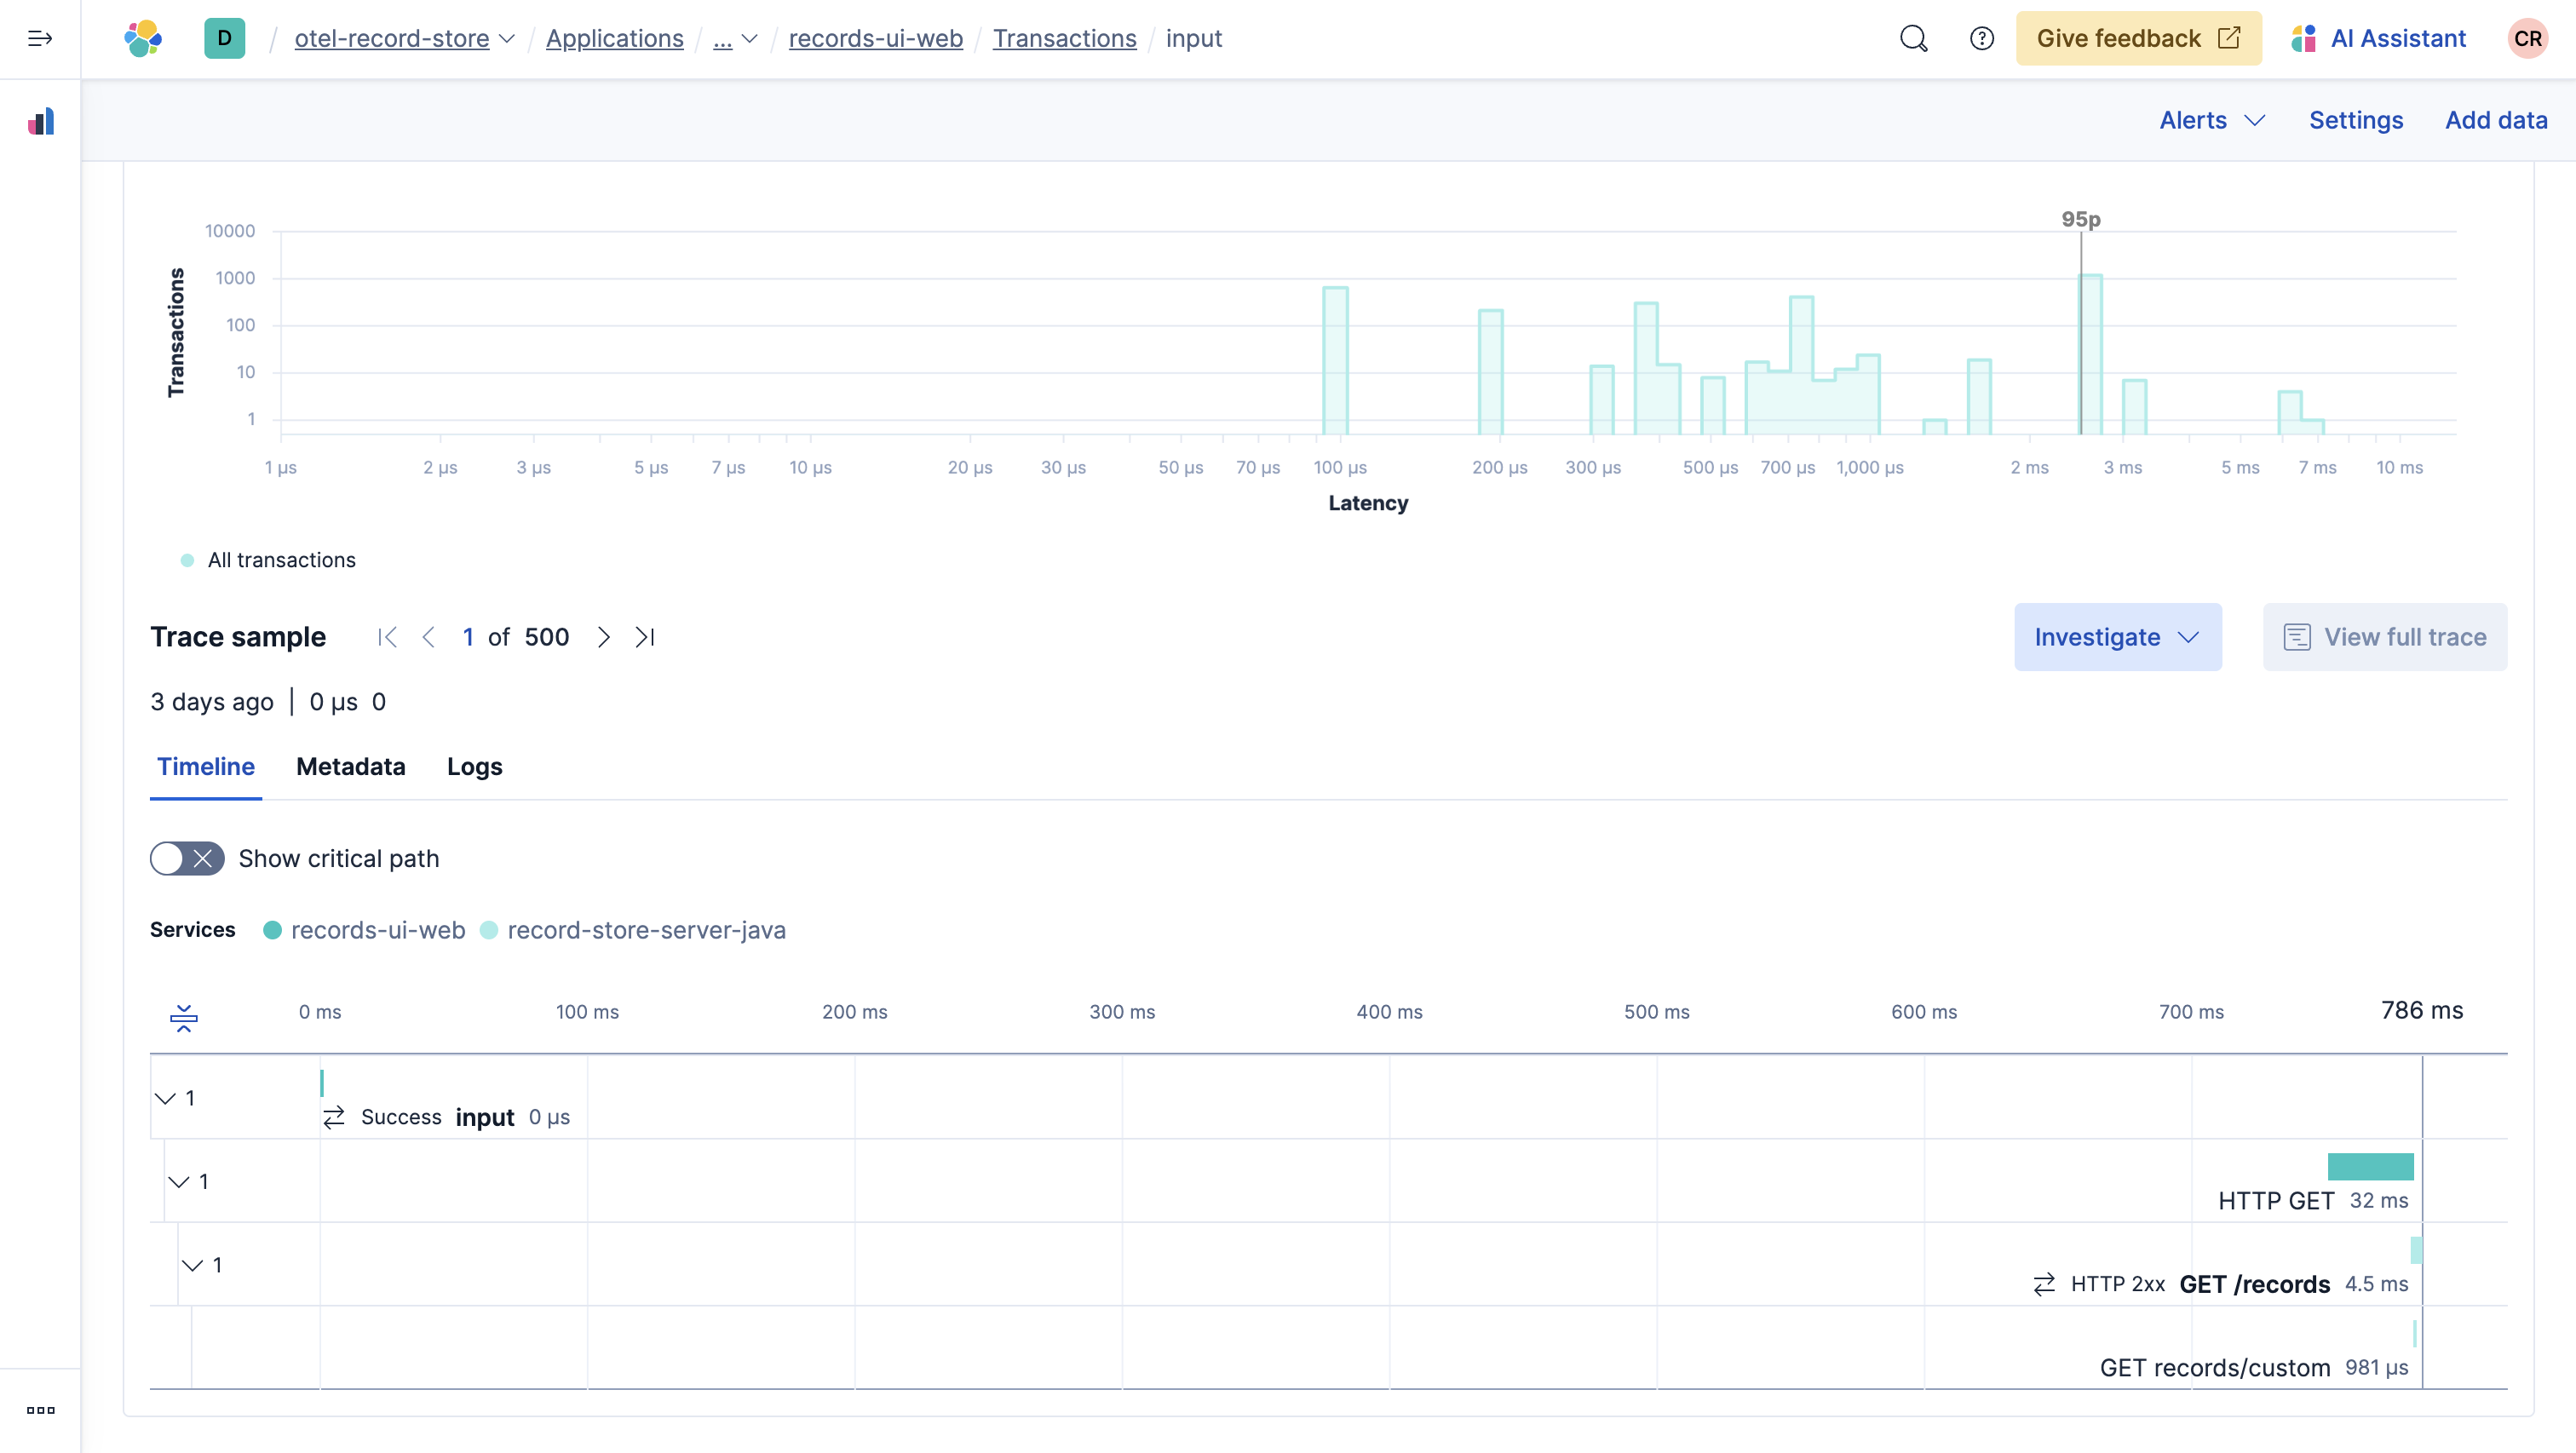Open the search magnifier icon
2576x1453 pixels.
pos(1913,38)
